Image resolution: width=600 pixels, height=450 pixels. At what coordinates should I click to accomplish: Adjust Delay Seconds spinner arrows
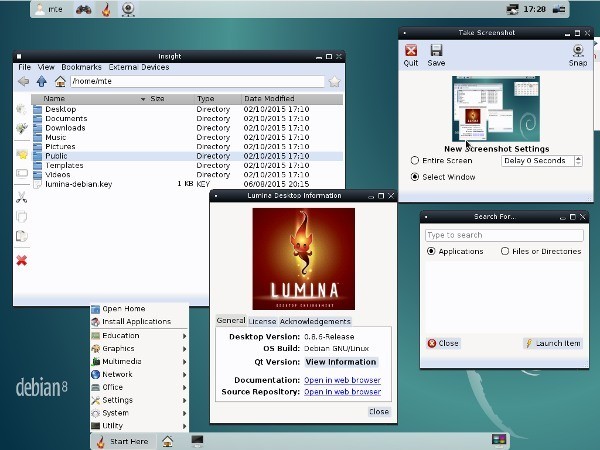coord(578,161)
